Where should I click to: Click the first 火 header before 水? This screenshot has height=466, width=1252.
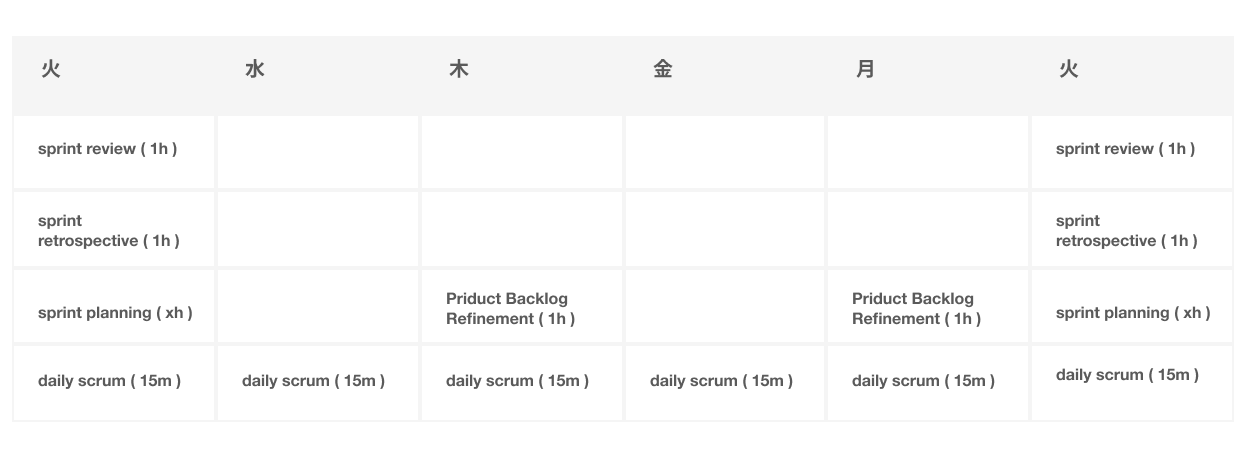pyautogui.click(x=50, y=70)
